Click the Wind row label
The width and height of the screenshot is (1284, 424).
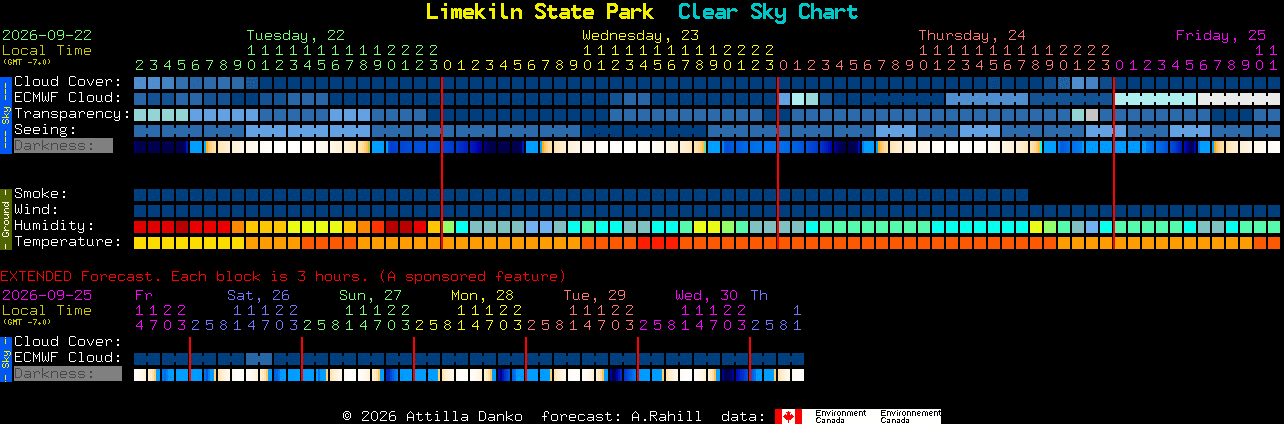point(36,210)
